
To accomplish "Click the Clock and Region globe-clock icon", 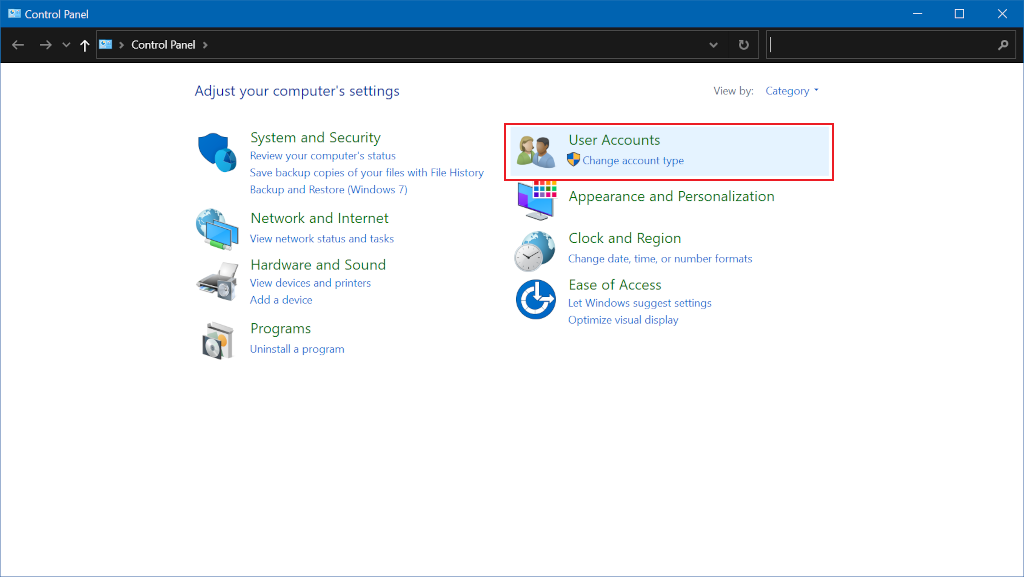I will click(535, 251).
